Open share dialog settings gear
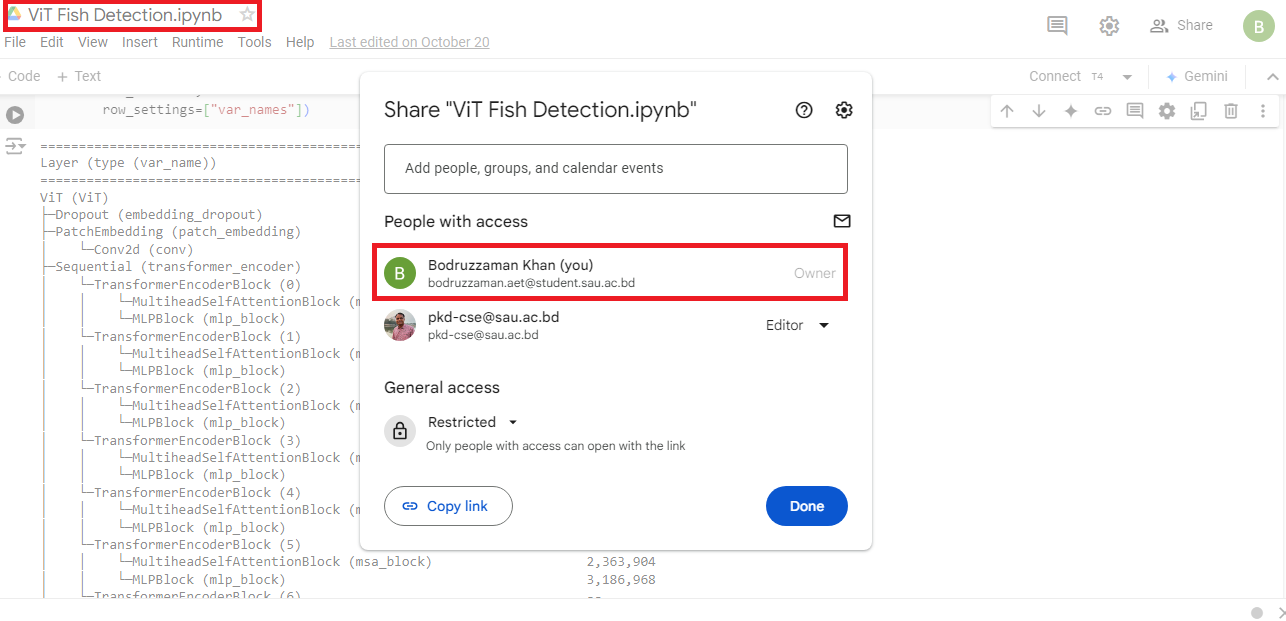This screenshot has height=621, width=1286. point(844,110)
